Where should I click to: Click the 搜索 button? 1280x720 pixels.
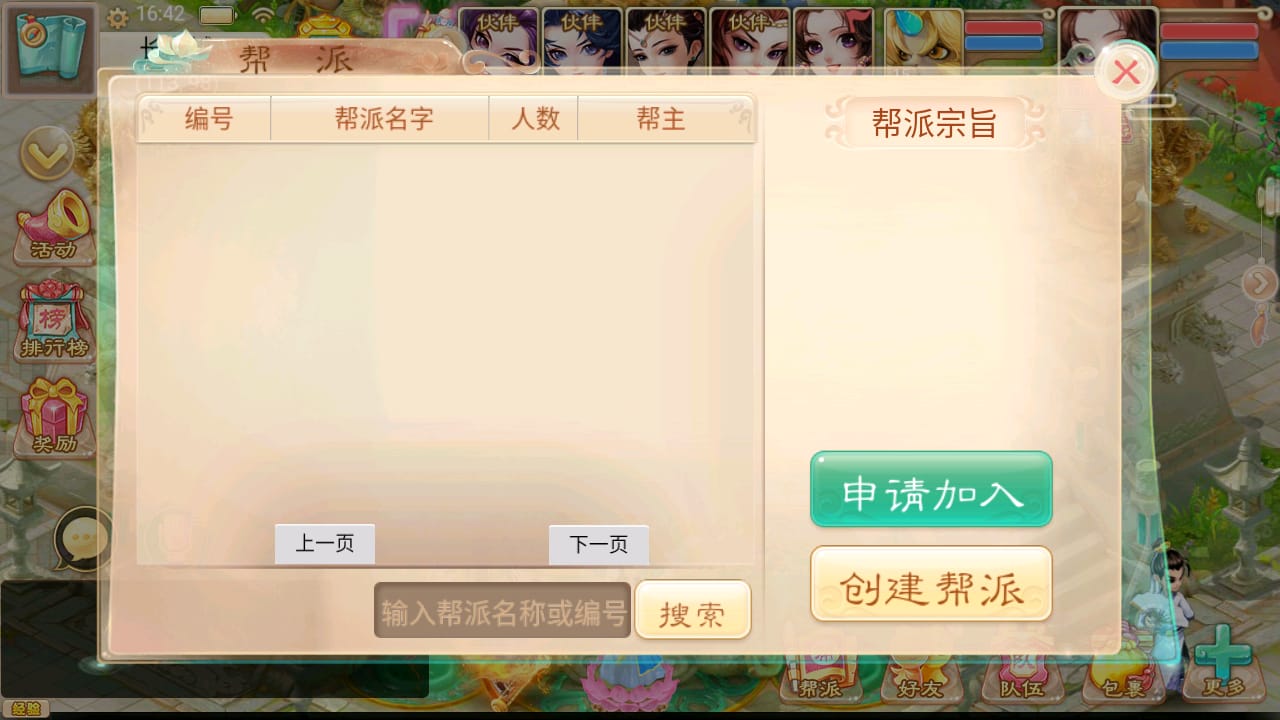pos(692,609)
